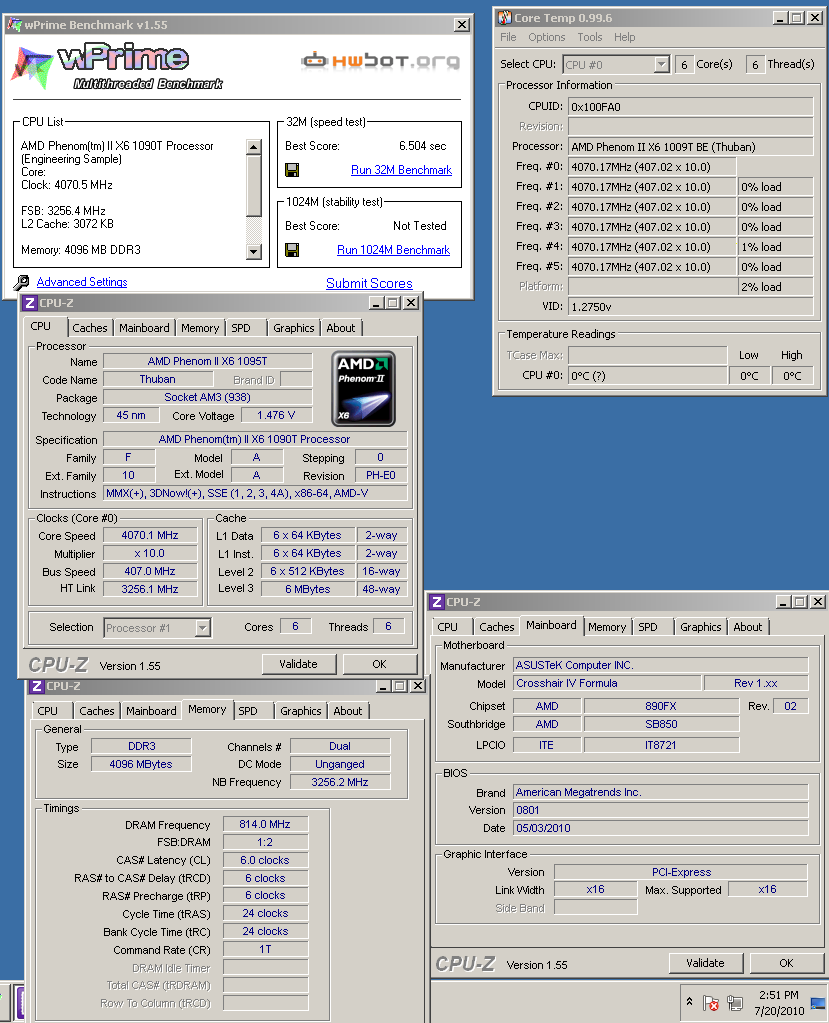Image resolution: width=829 pixels, height=1023 pixels.
Task: Open the Select CPU dropdown in Core Temp
Action: tap(660, 64)
